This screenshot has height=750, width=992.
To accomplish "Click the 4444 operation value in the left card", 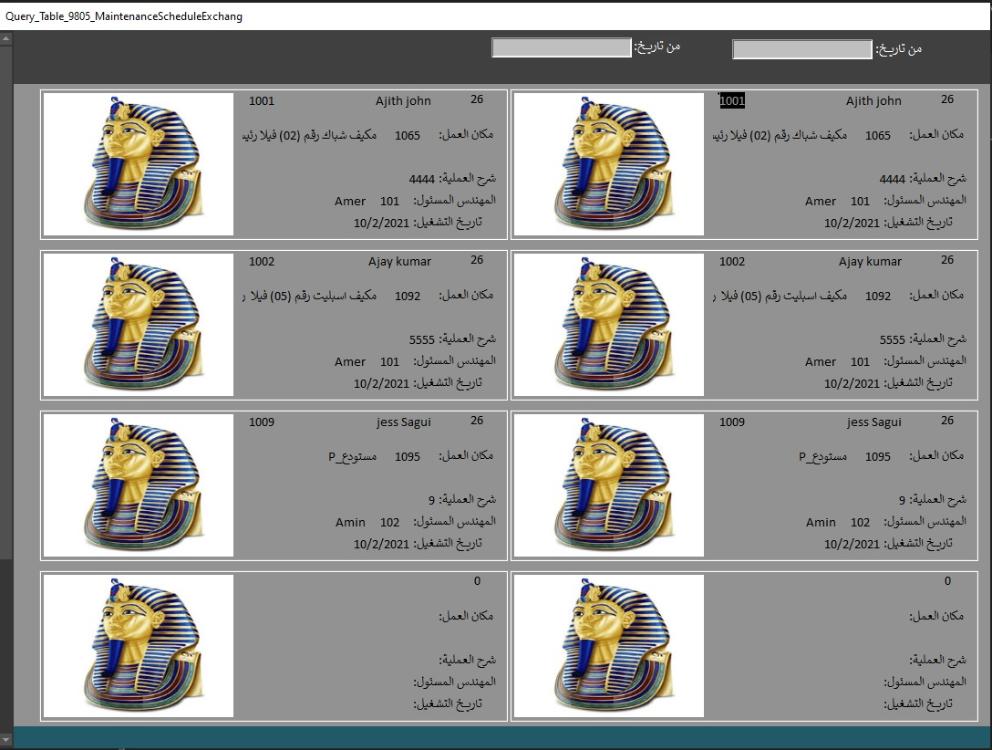I will click(421, 179).
